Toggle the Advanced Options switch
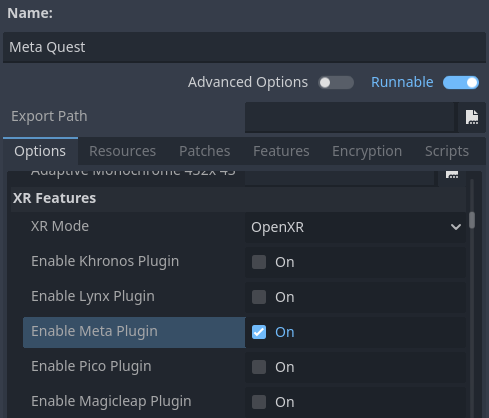Image resolution: width=489 pixels, height=418 pixels. click(x=336, y=83)
